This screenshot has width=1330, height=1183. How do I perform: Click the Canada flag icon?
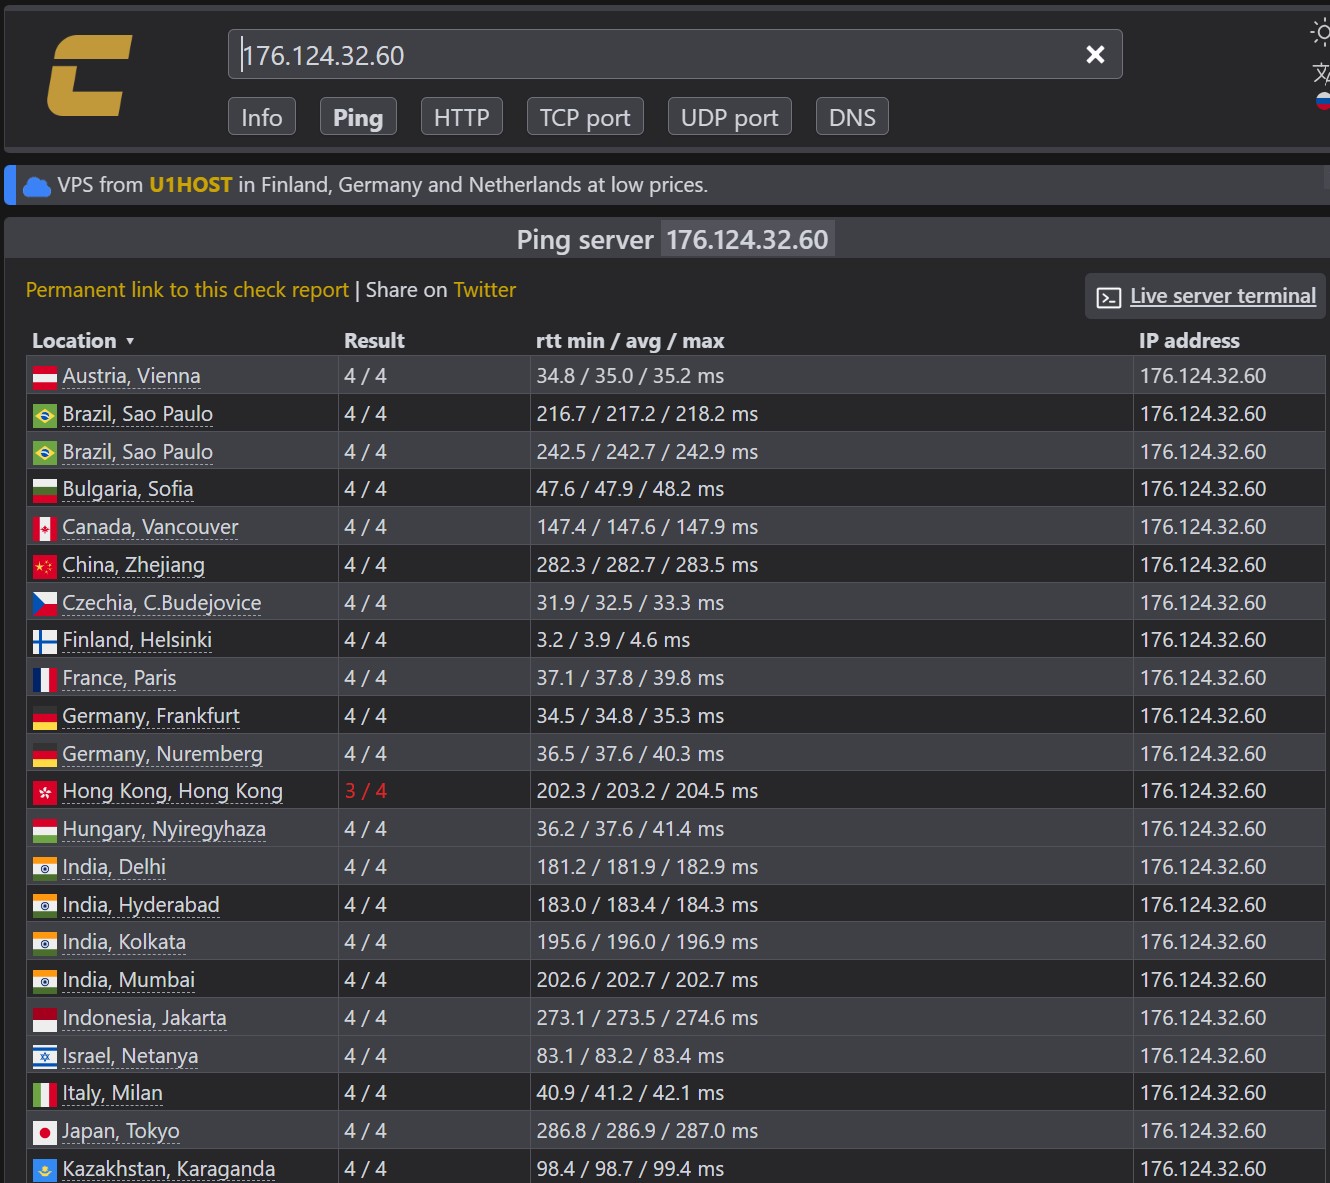click(45, 528)
